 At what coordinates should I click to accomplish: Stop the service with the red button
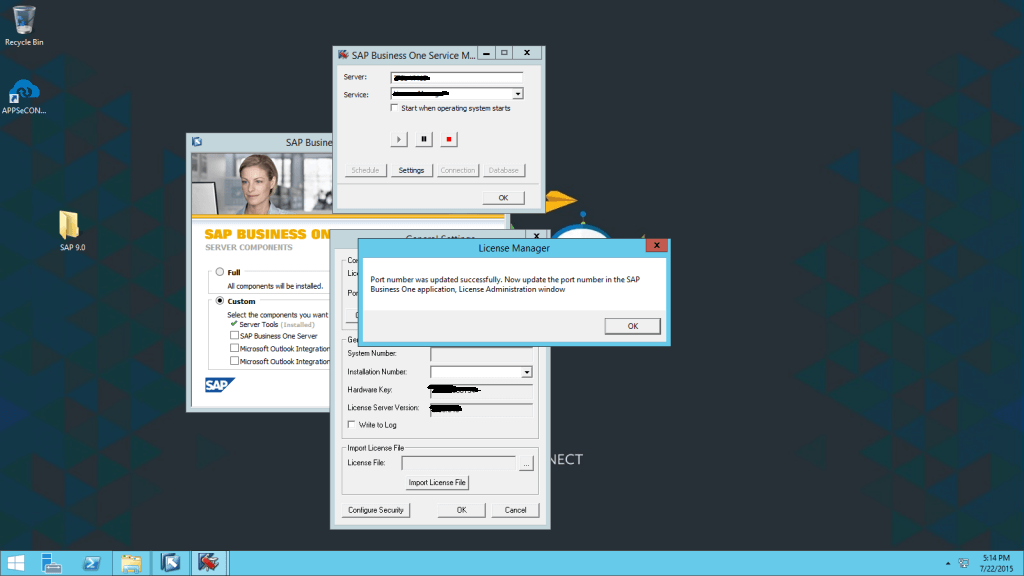click(x=449, y=139)
